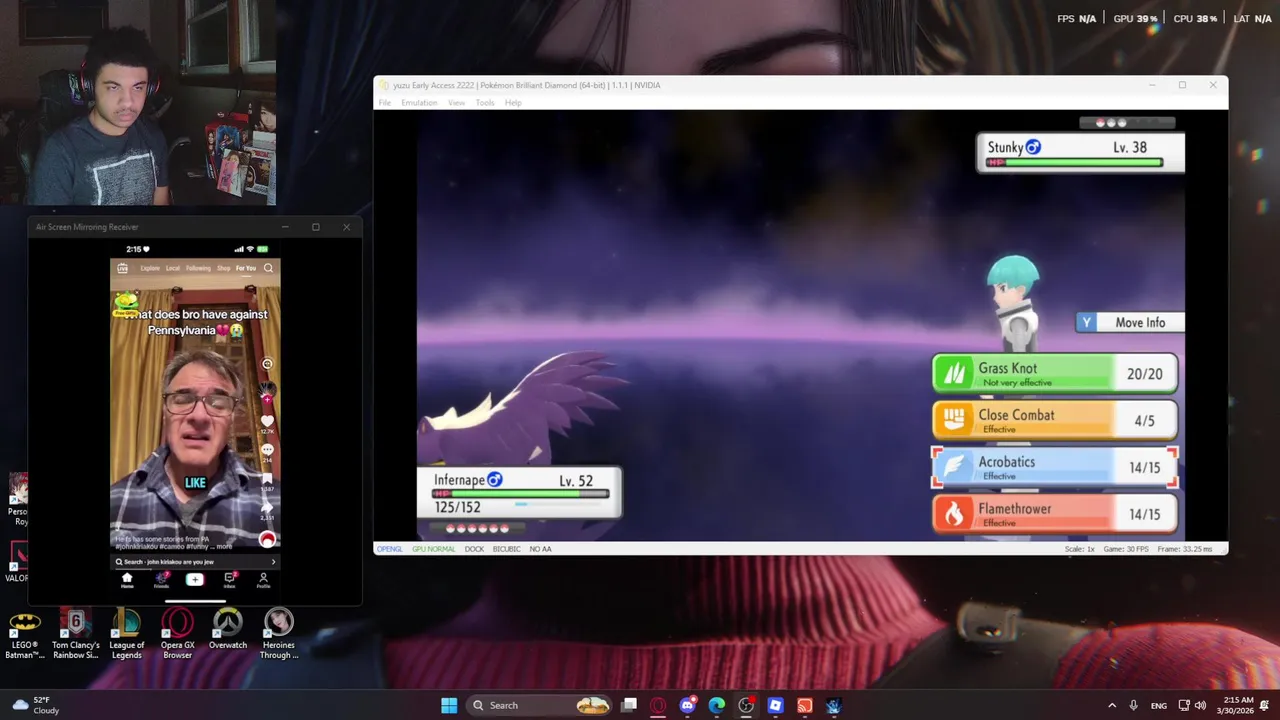1280x720 pixels.
Task: Toggle DOCK mode in yuzu status bar
Action: tap(474, 549)
